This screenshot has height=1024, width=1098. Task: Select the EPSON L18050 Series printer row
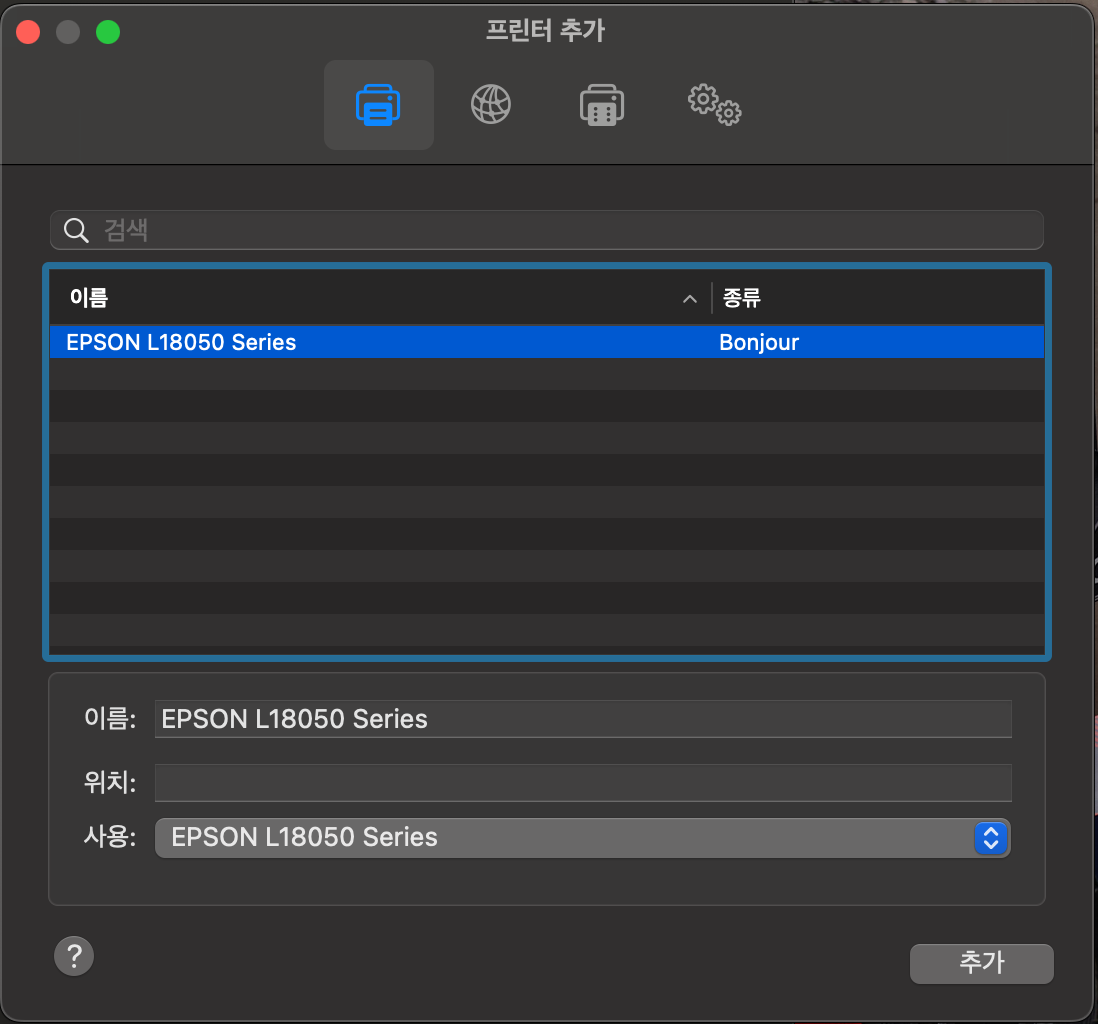pos(547,342)
